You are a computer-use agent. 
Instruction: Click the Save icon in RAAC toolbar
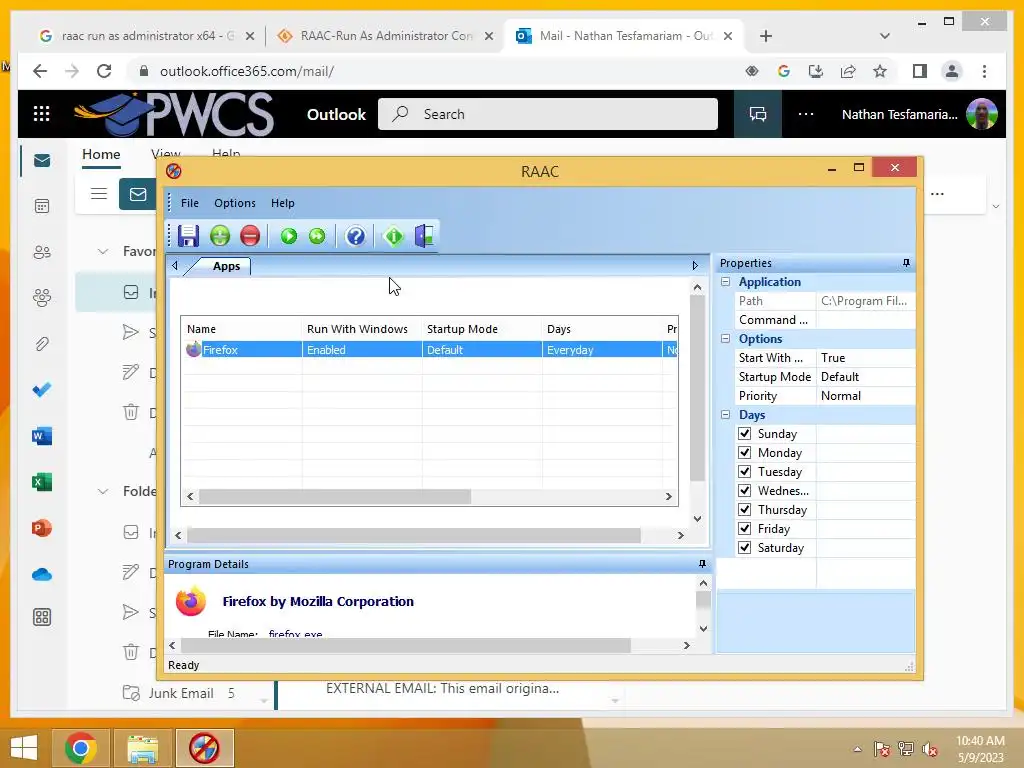tap(188, 236)
